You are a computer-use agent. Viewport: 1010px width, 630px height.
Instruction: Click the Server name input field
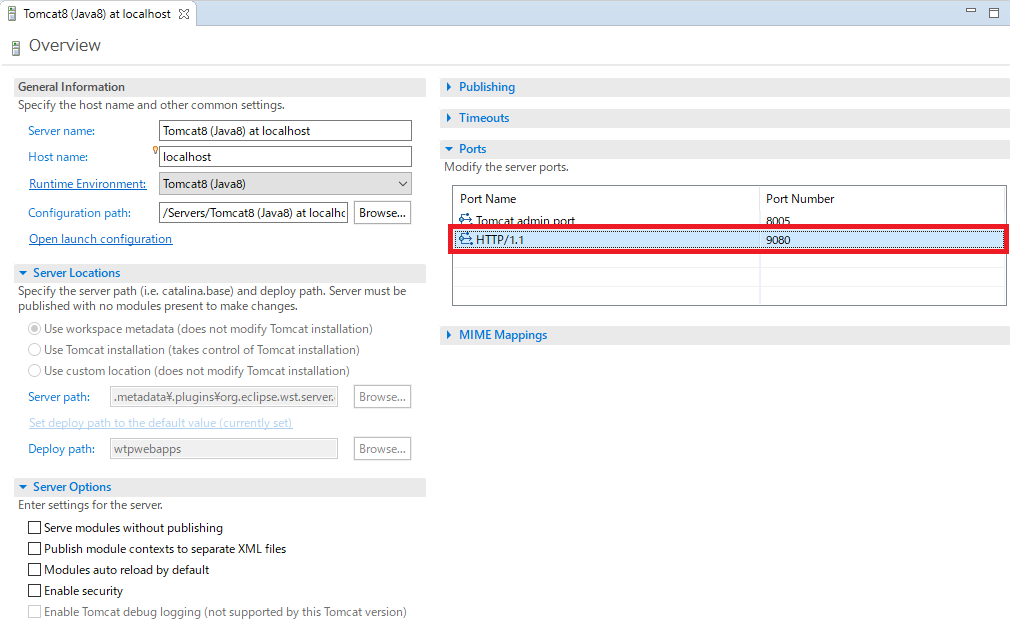pyautogui.click(x=285, y=130)
